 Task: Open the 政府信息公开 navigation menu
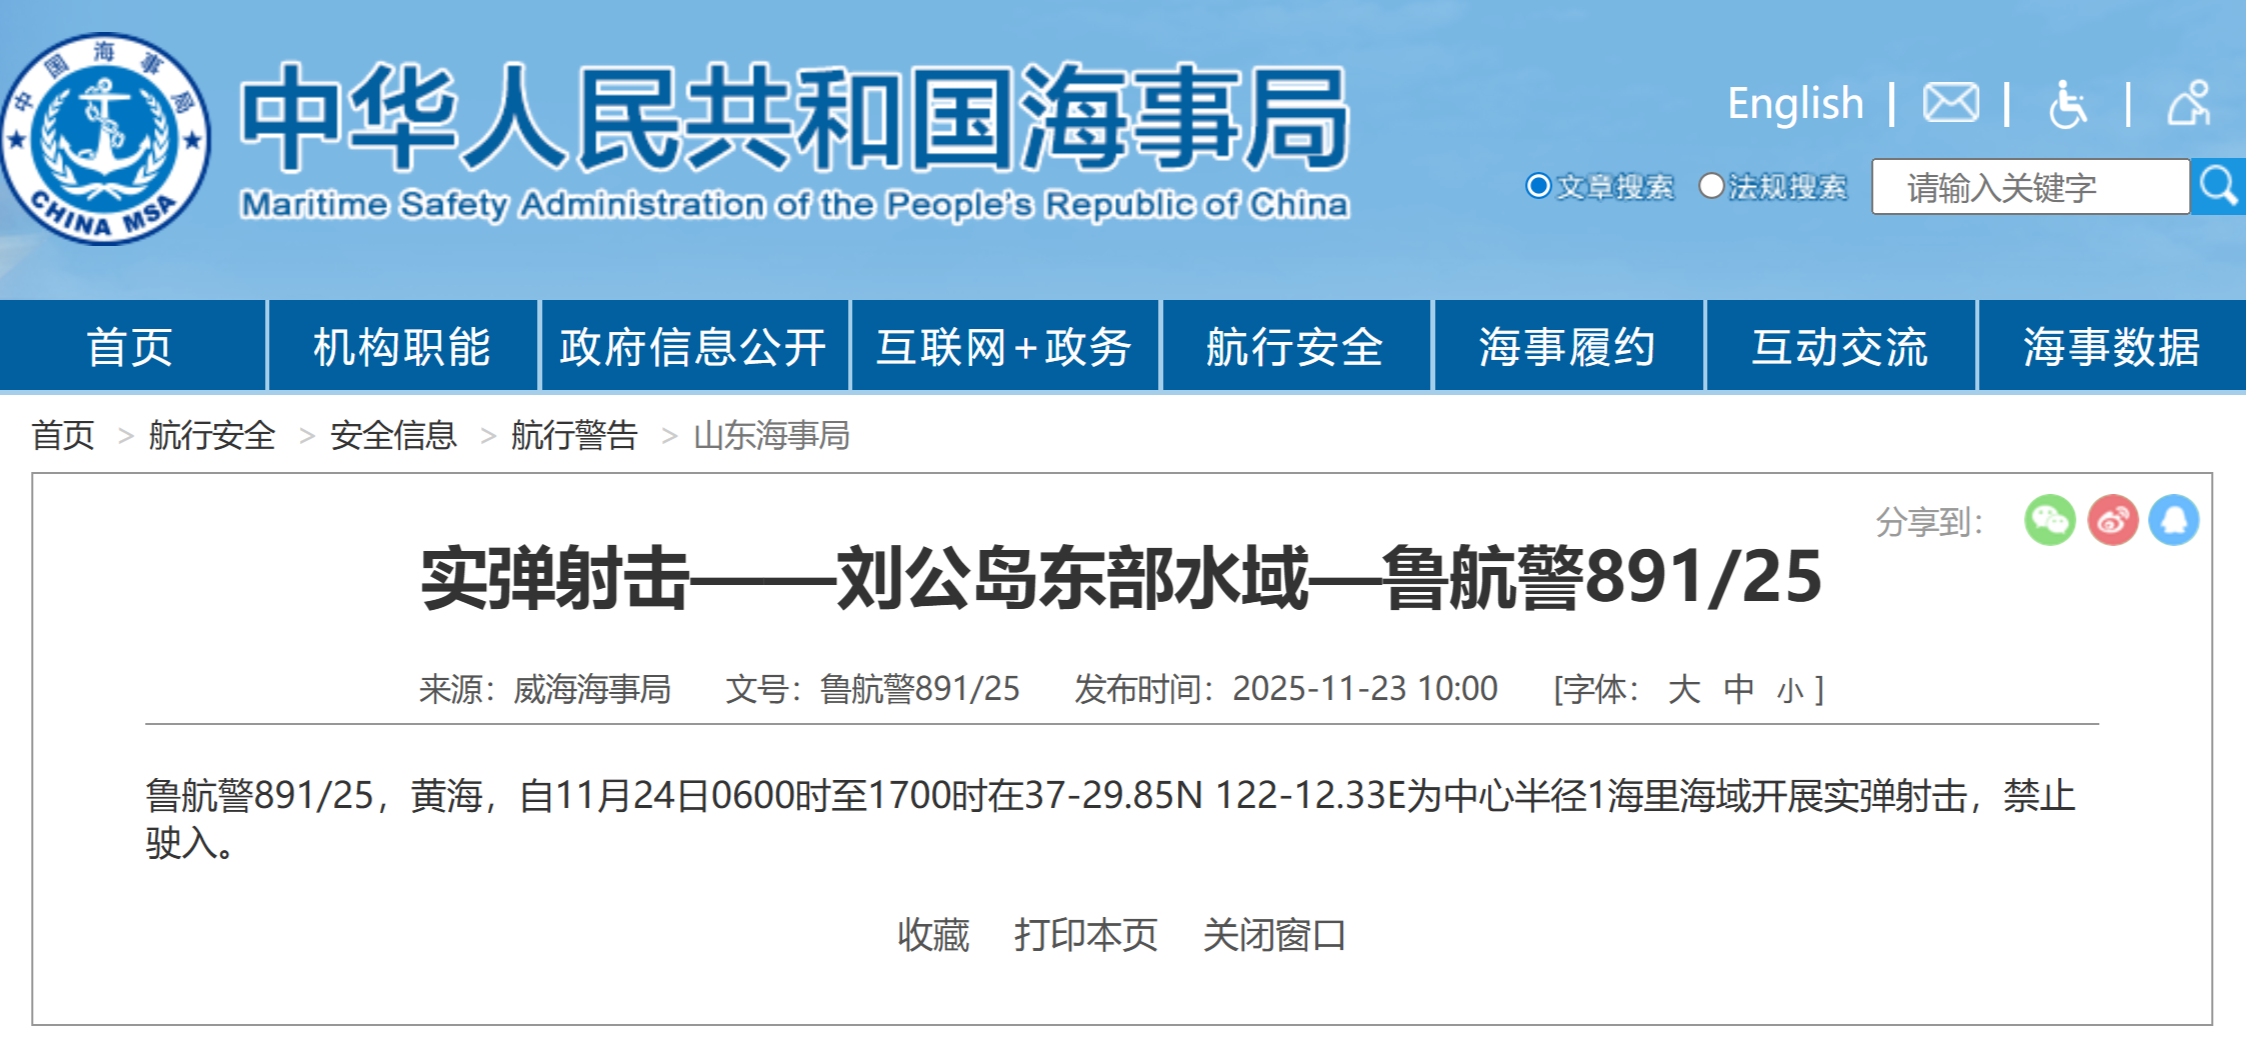coord(693,346)
